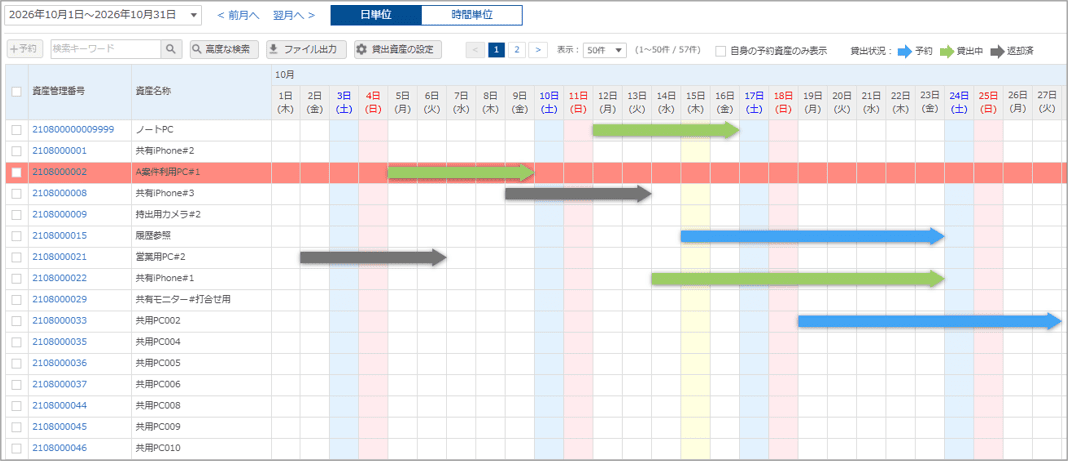Open asset 2108000021

tap(59, 257)
